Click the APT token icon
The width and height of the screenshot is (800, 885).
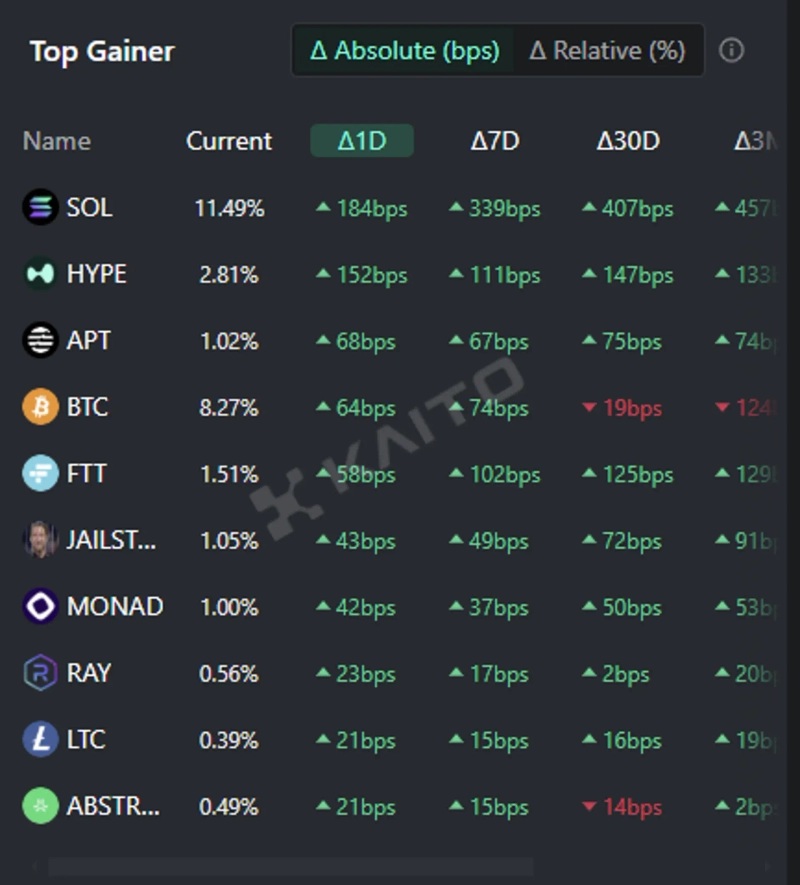click(x=40, y=341)
